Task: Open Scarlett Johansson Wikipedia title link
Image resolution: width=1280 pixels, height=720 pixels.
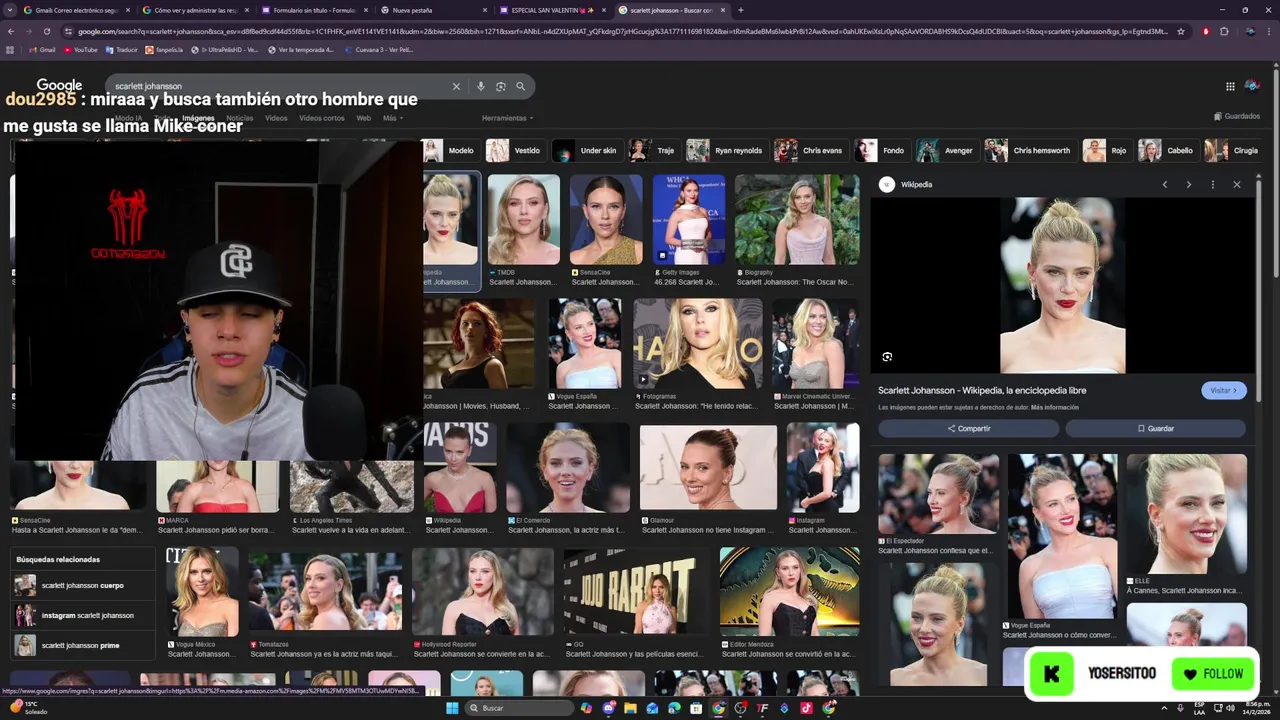Action: pyautogui.click(x=982, y=390)
